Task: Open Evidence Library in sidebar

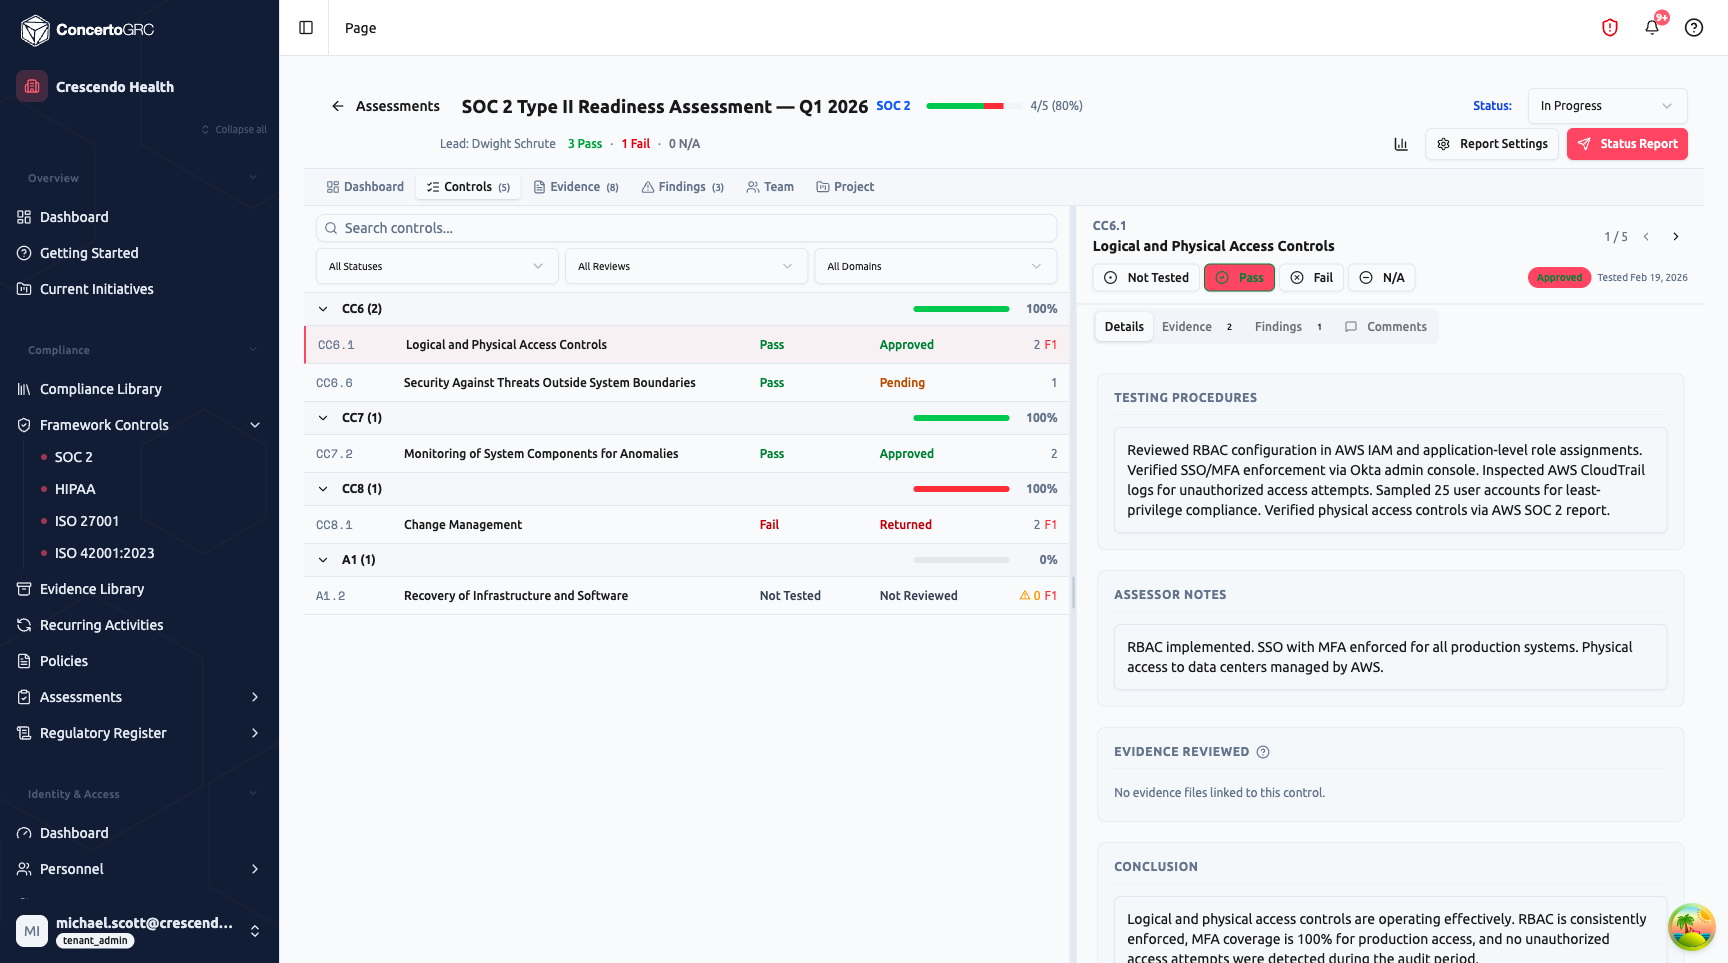Action: [92, 589]
